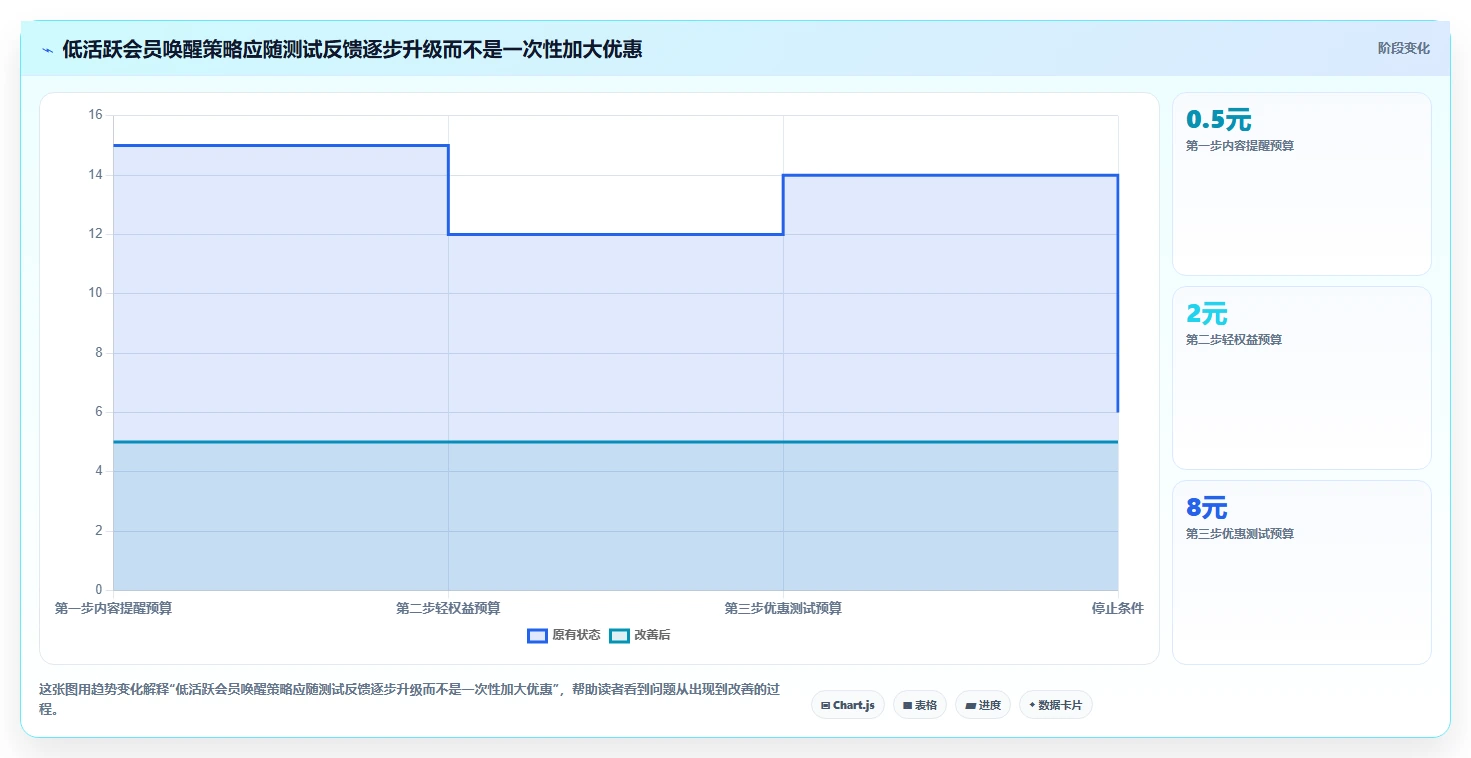The width and height of the screenshot is (1471, 758).
Task: Click the lightning icon beside the title
Action: (x=47, y=49)
